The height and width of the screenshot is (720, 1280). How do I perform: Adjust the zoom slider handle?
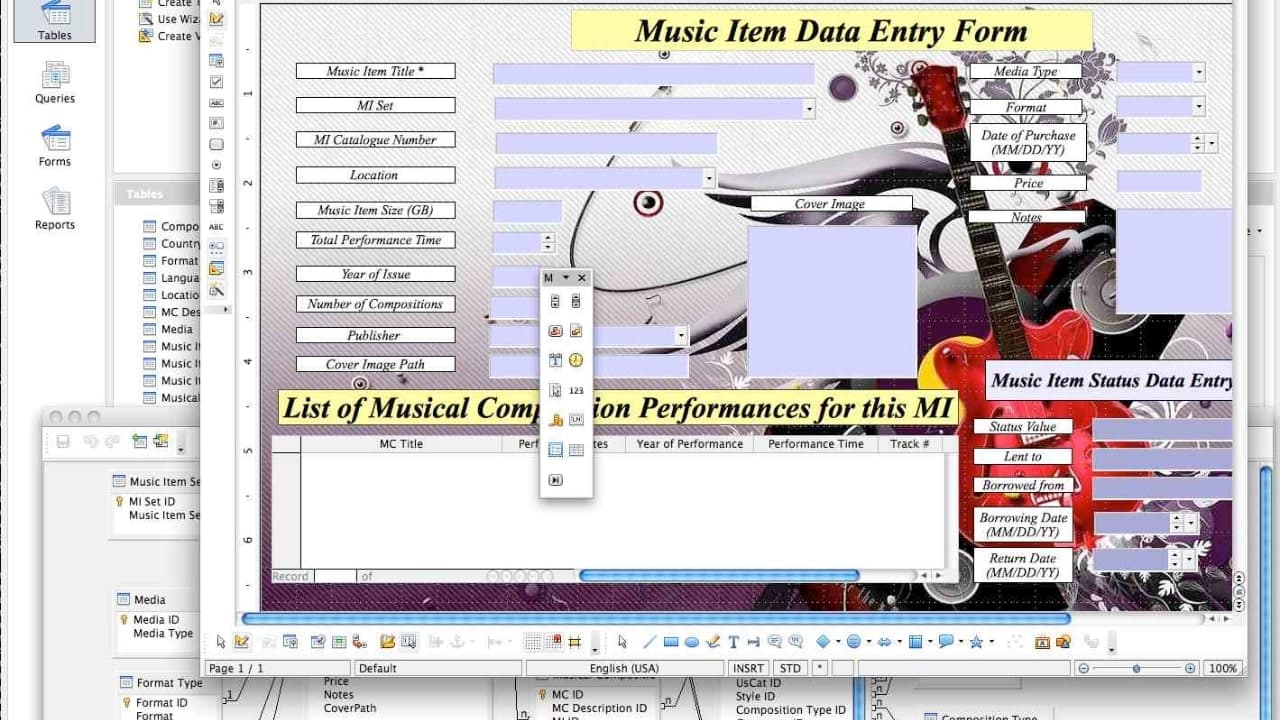point(1136,668)
